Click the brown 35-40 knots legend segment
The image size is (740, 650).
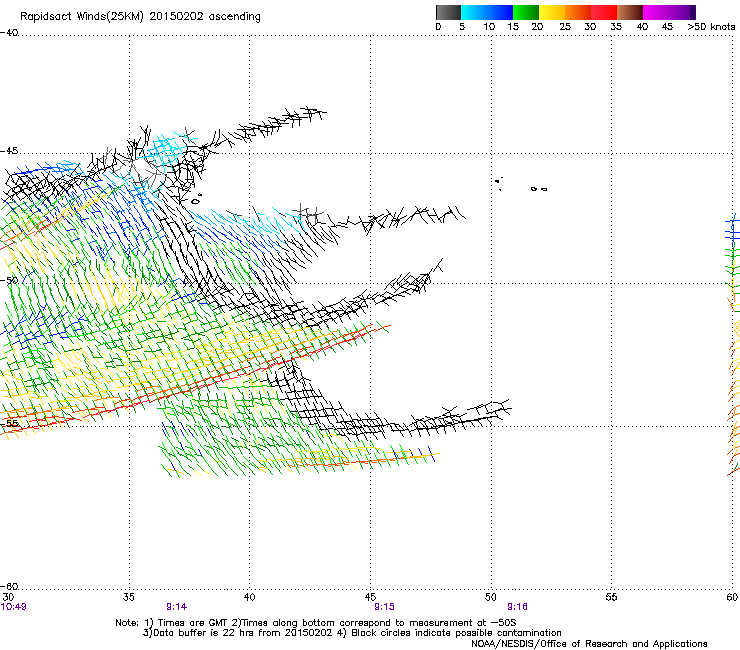point(630,12)
